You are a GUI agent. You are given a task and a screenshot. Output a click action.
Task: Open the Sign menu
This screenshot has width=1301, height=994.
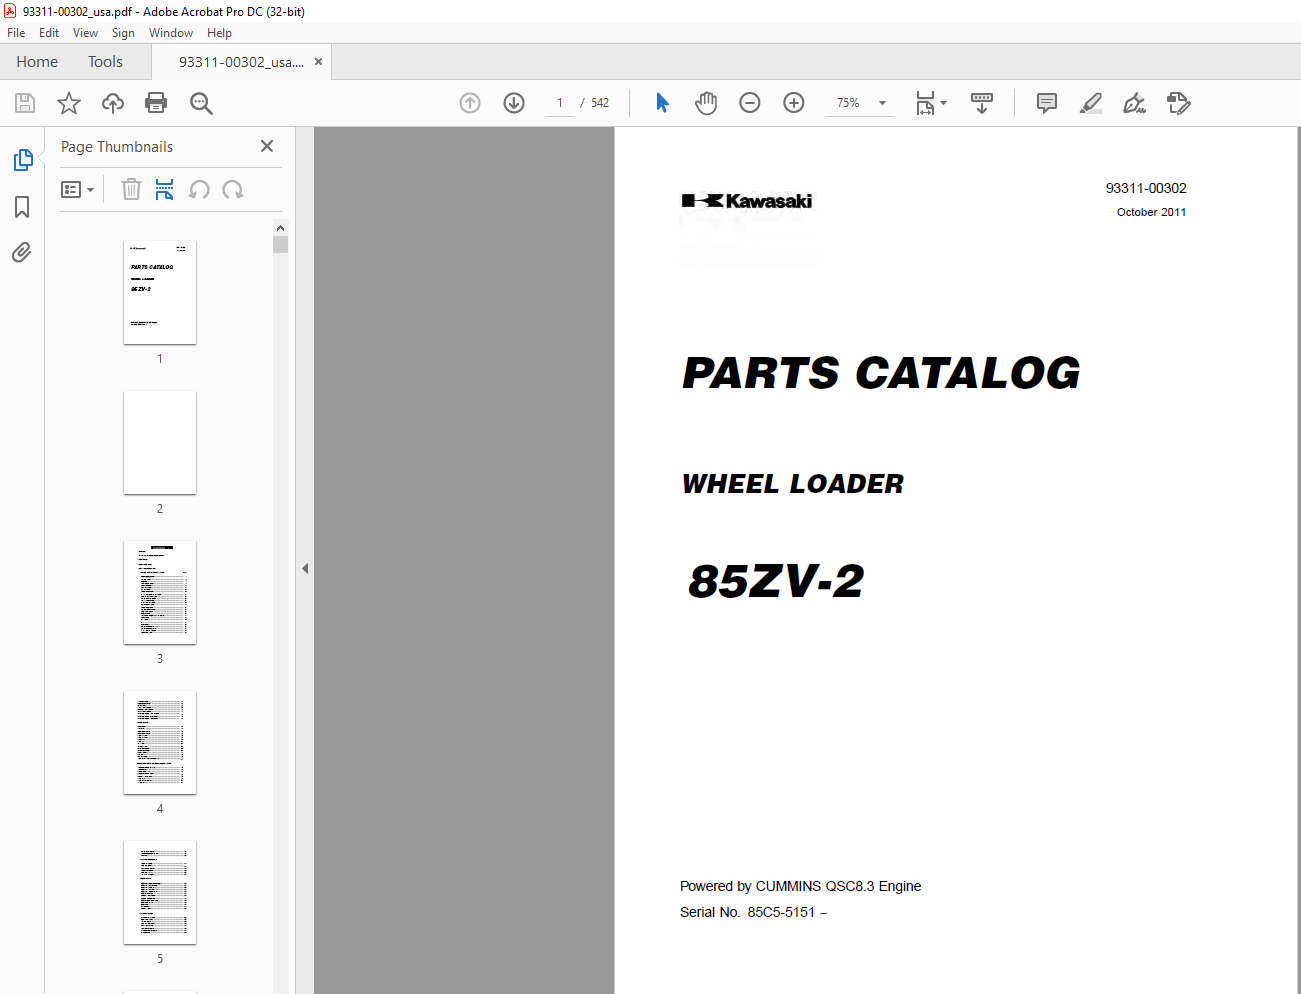pos(123,33)
